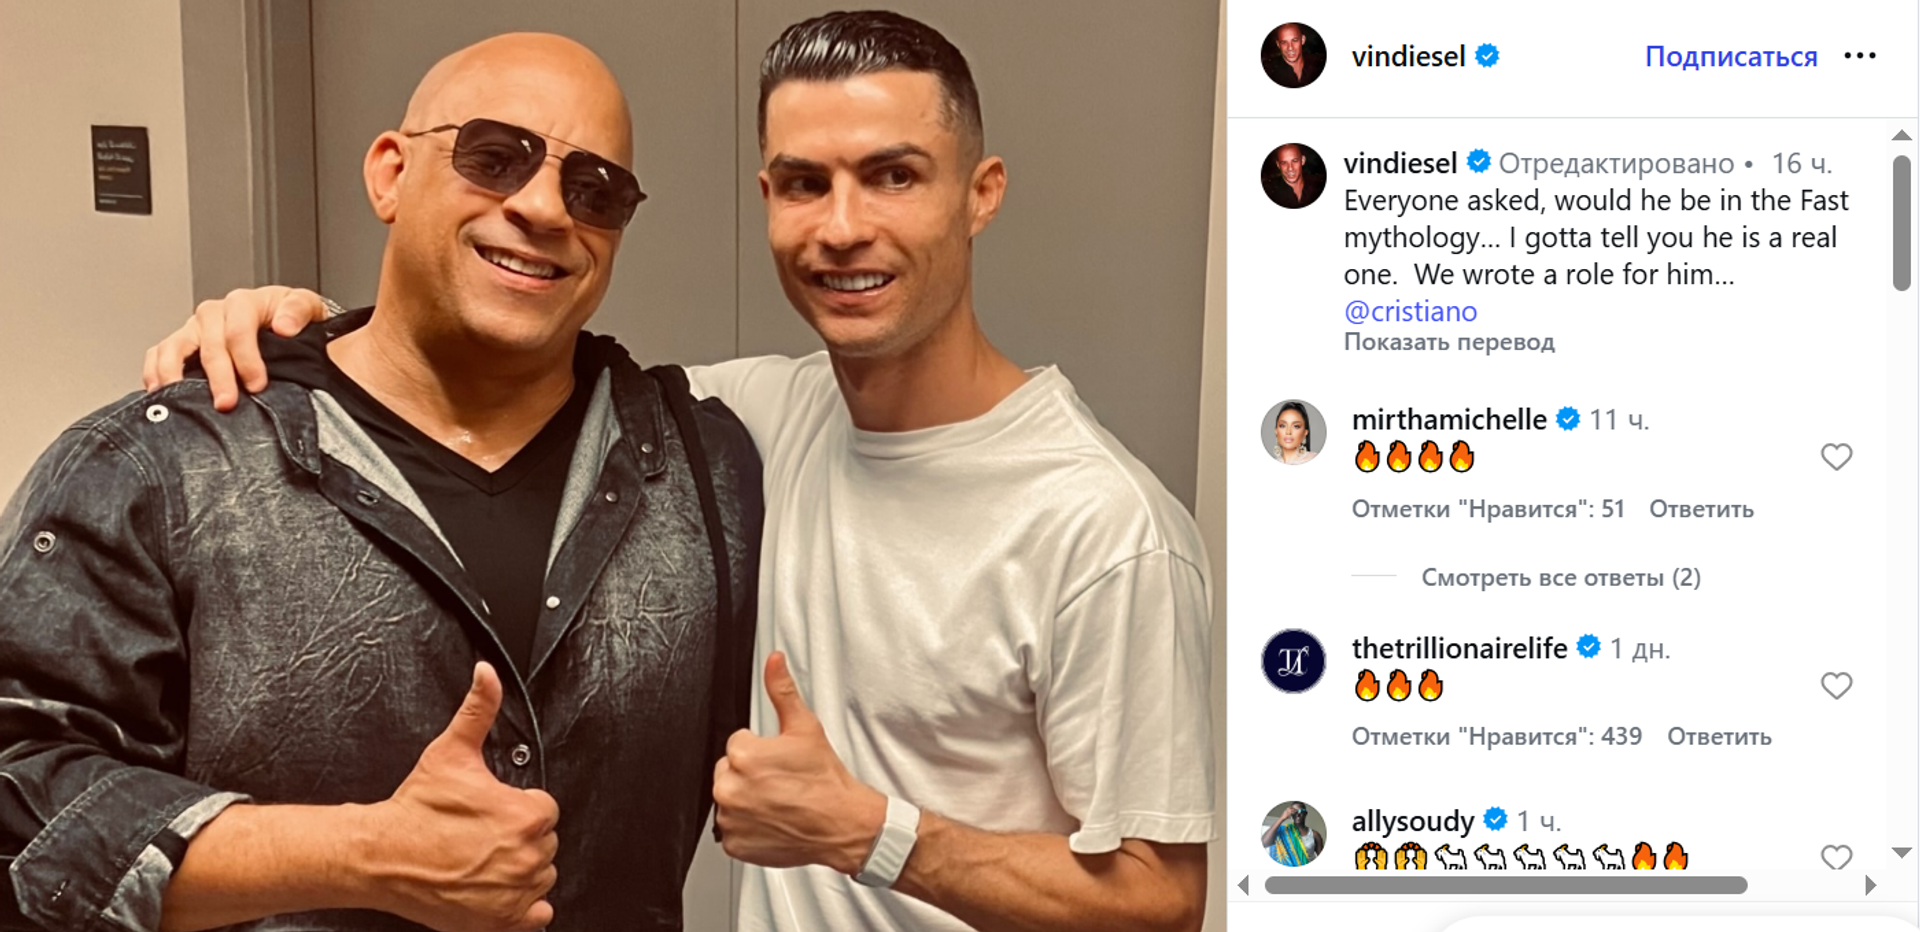Image resolution: width=1920 pixels, height=932 pixels.
Task: Reply to thetrillionairelife's comment
Action: 1719,737
